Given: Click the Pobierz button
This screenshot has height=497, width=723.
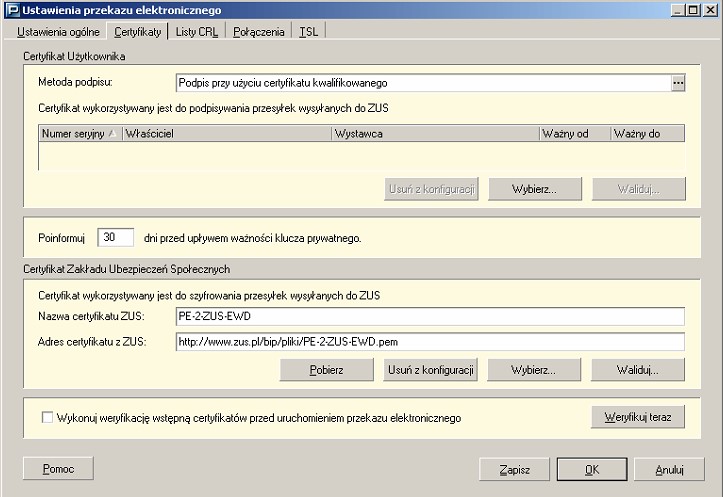Looking at the screenshot, I should (326, 370).
